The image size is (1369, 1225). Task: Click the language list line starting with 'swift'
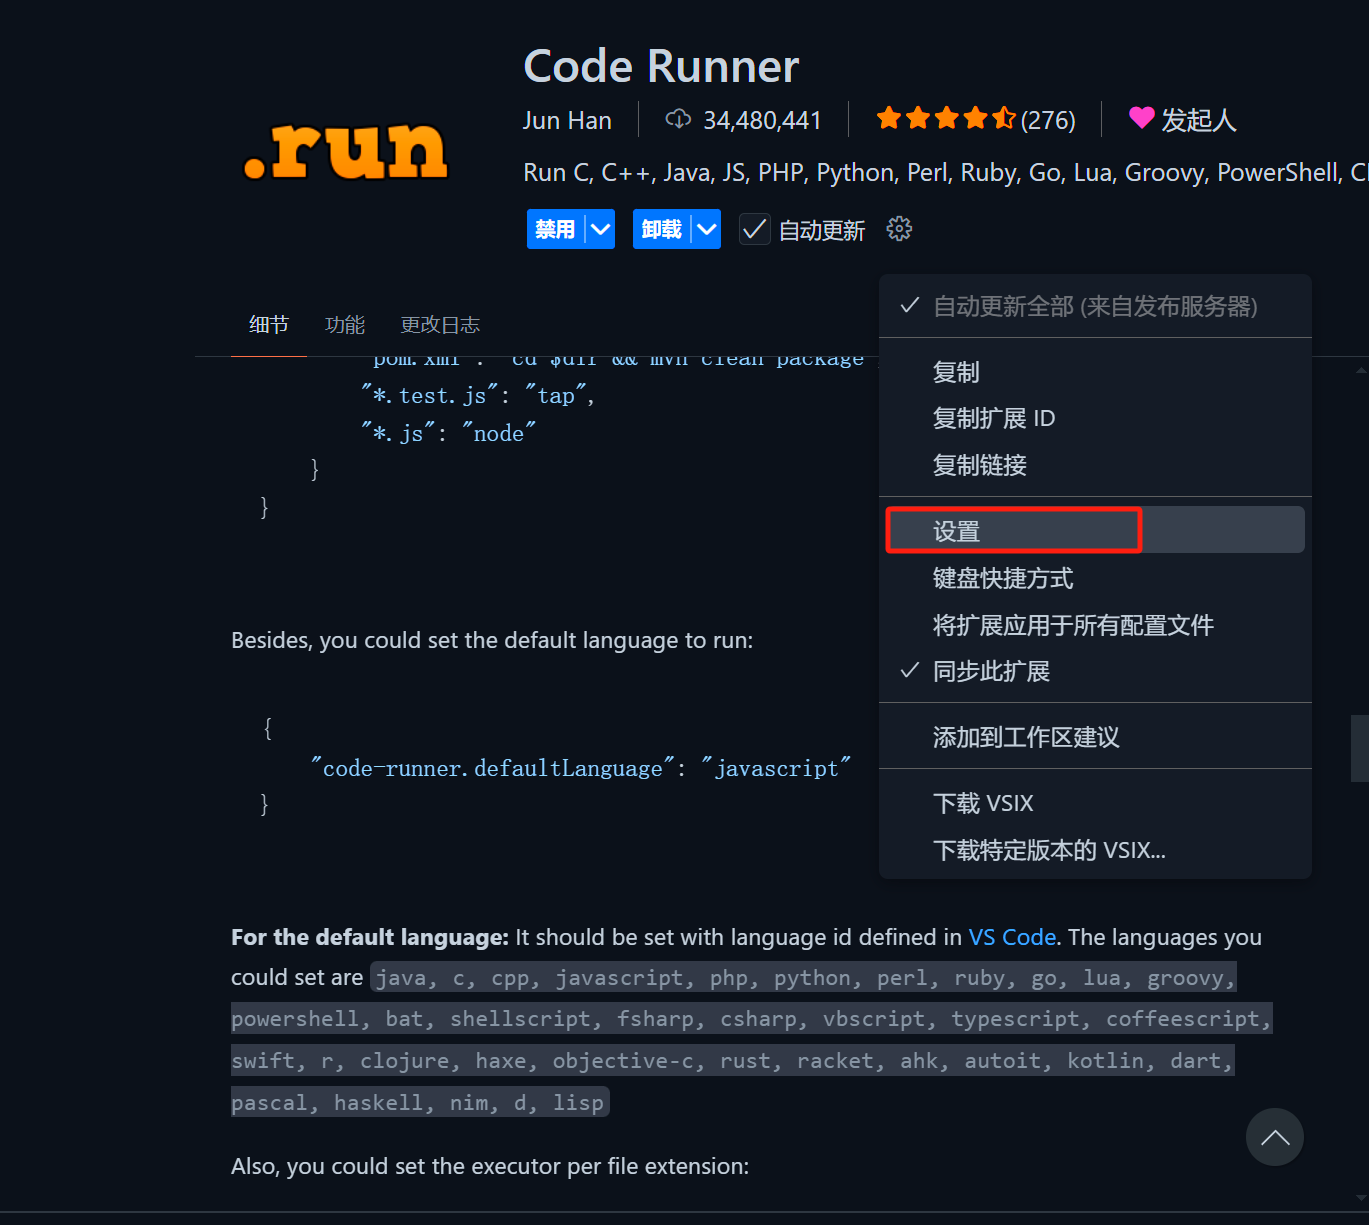[733, 1061]
